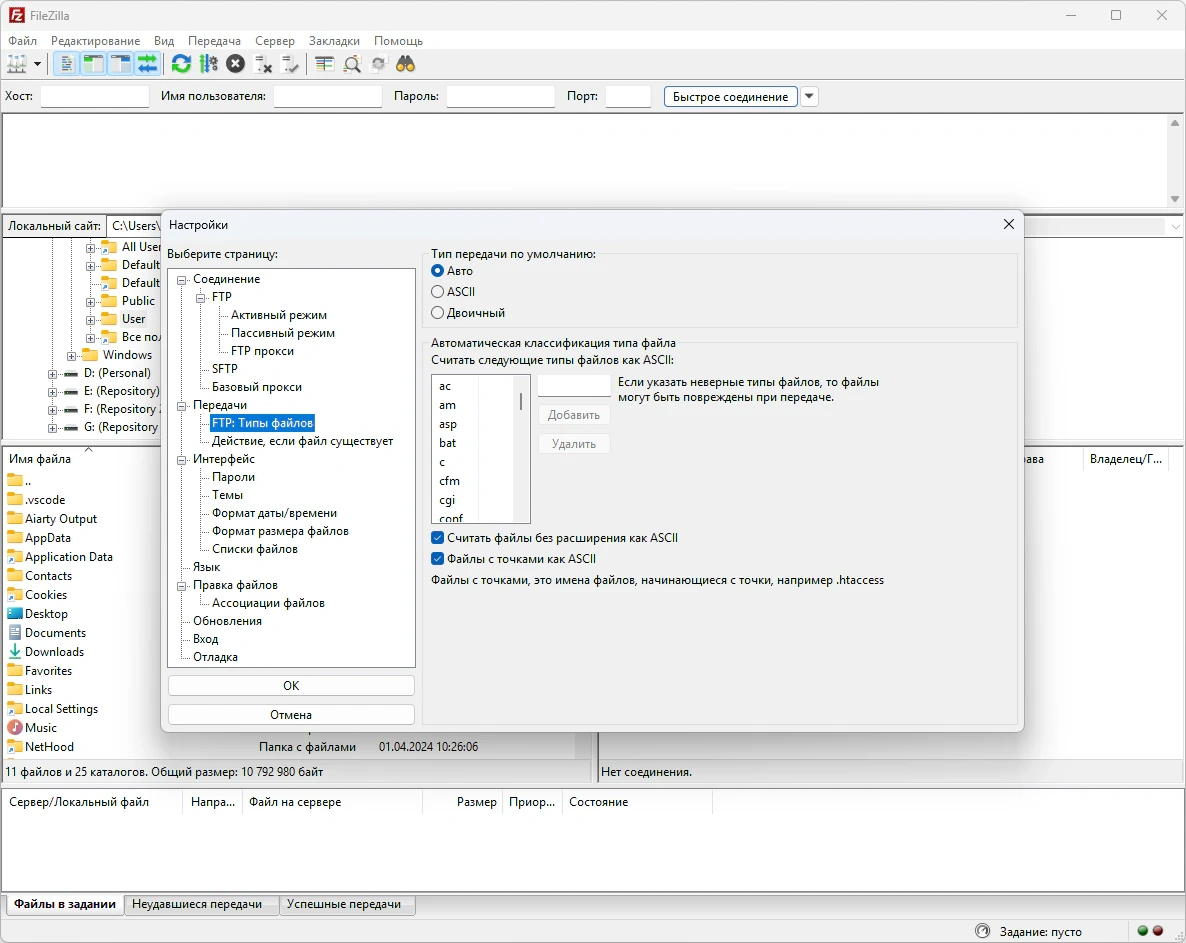This screenshot has width=1186, height=943.
Task: Open the Быстрое соединение history dropdown arrow
Action: click(810, 97)
